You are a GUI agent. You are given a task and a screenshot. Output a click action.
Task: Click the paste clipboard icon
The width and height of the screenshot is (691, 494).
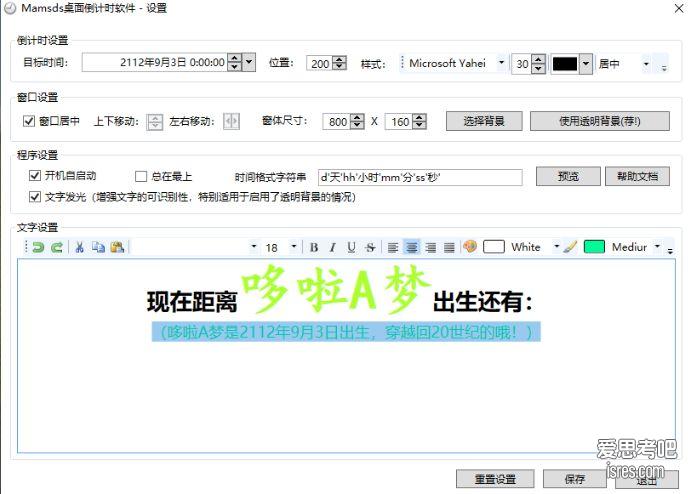click(117, 247)
